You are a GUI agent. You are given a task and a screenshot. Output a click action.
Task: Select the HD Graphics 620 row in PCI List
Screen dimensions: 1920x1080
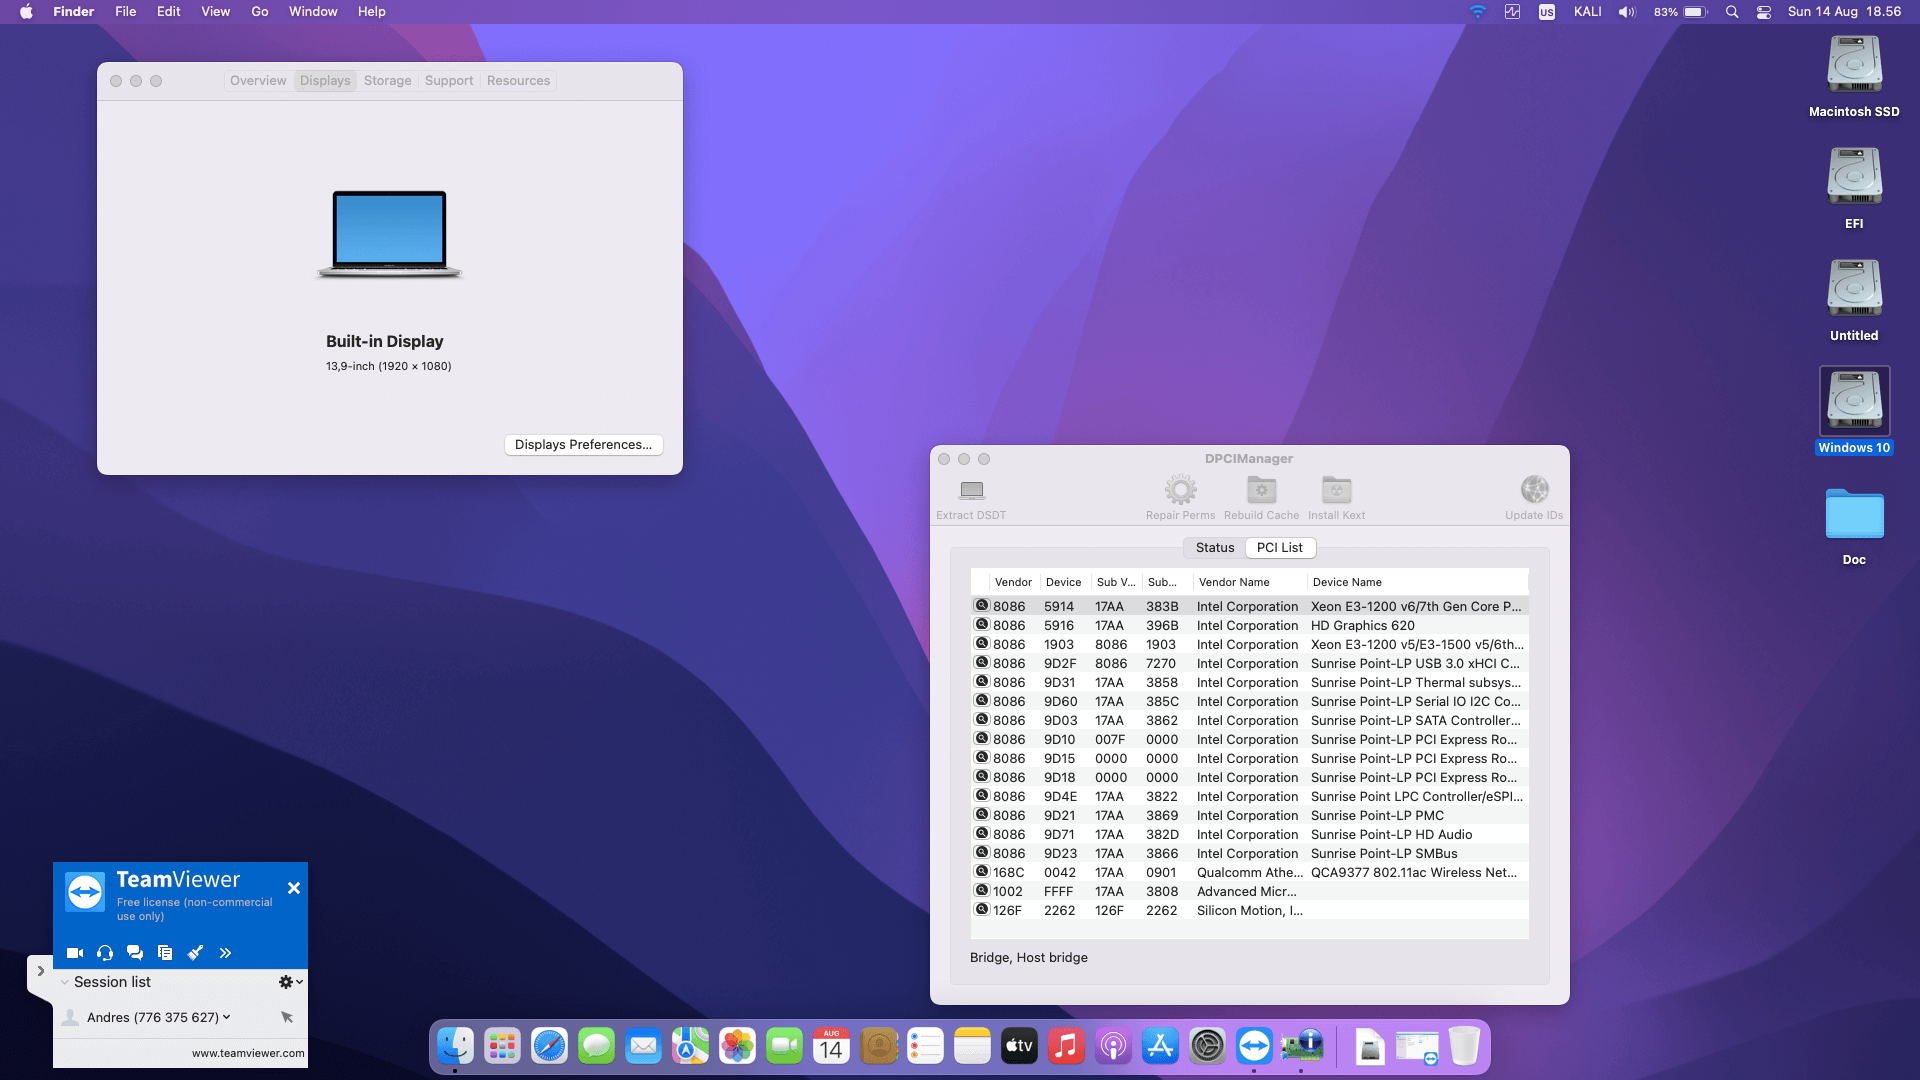tap(1250, 625)
